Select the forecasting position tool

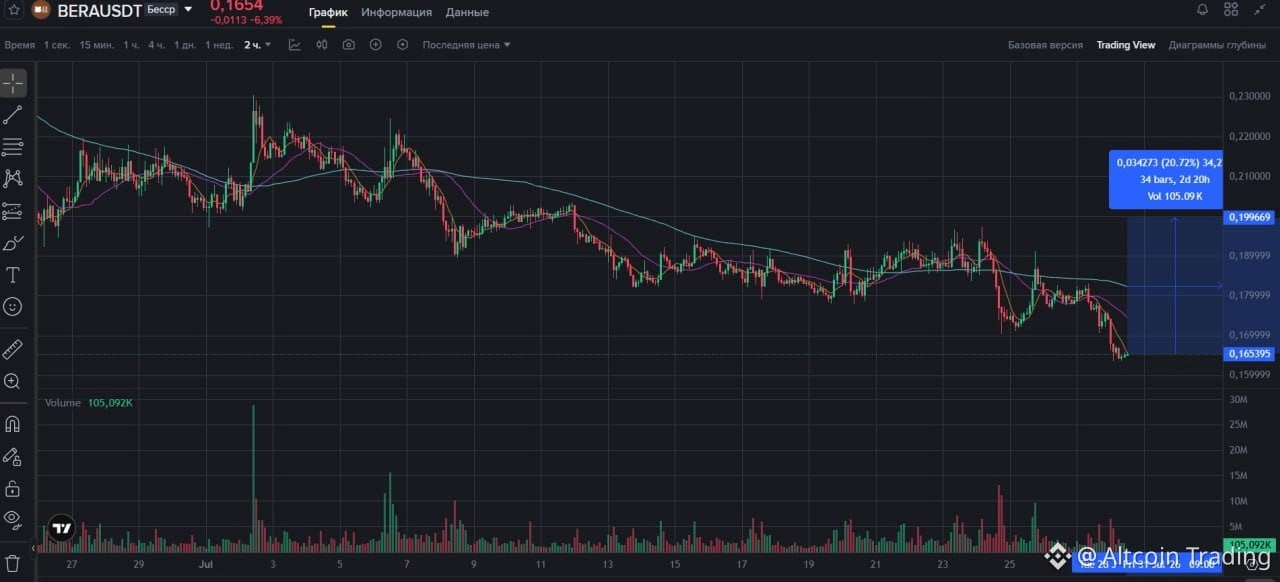tap(13, 211)
